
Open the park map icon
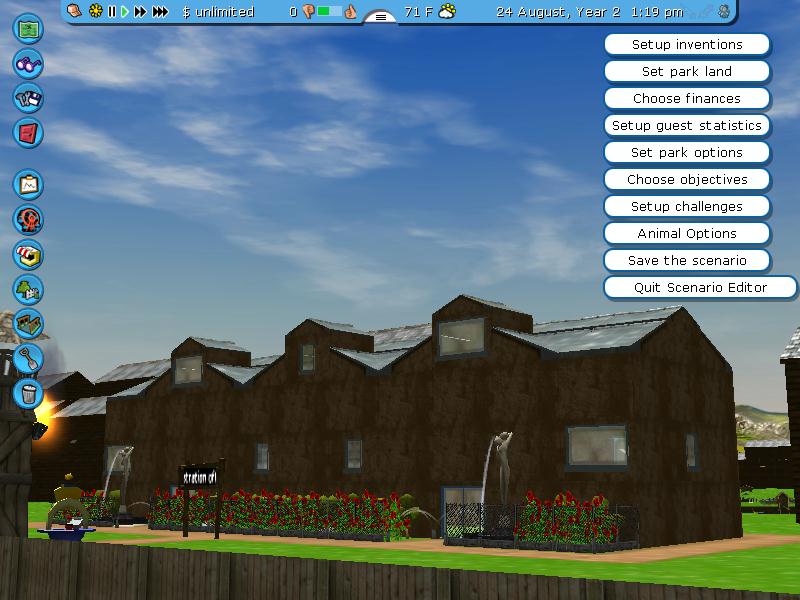[x=28, y=29]
